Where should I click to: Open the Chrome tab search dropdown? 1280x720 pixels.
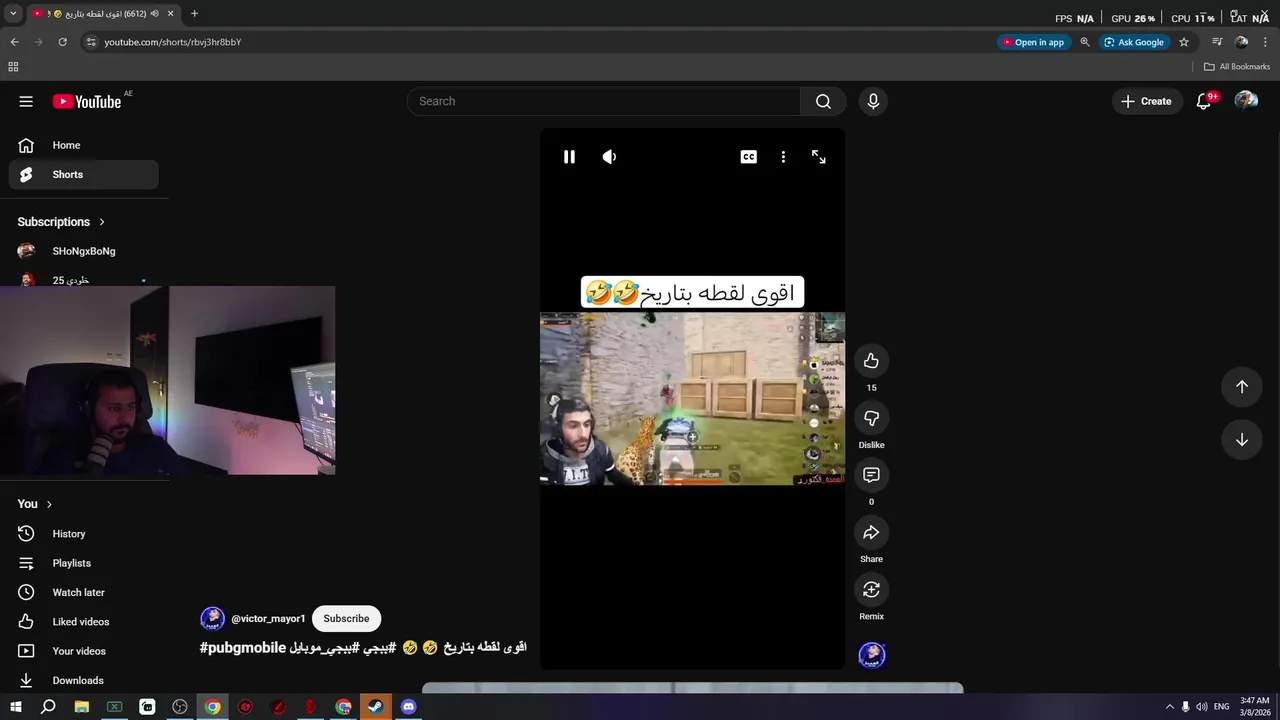pos(13,14)
